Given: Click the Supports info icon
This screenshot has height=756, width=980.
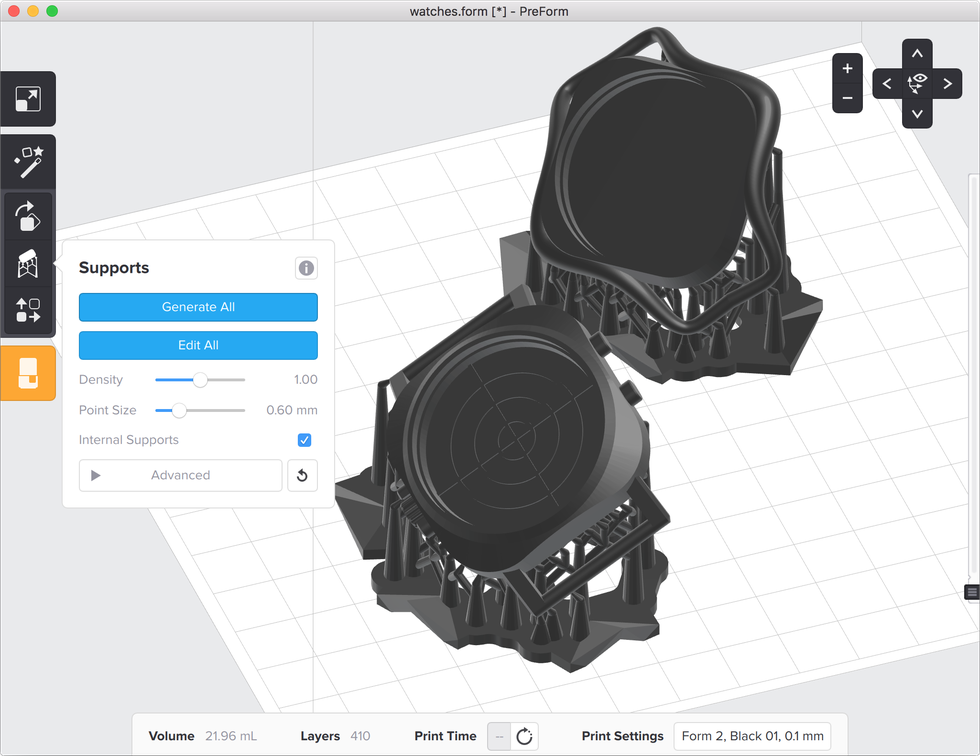Looking at the screenshot, I should (x=306, y=268).
